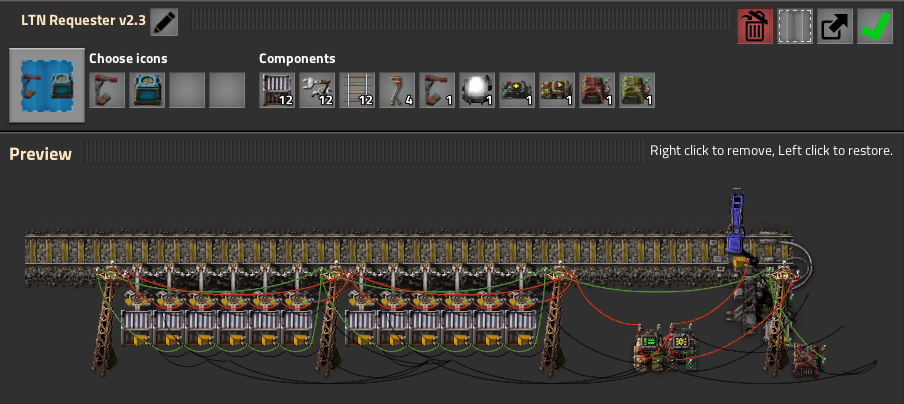This screenshot has height=404, width=904.
Task: Click the red trash can delete button
Action: pyautogui.click(x=755, y=26)
